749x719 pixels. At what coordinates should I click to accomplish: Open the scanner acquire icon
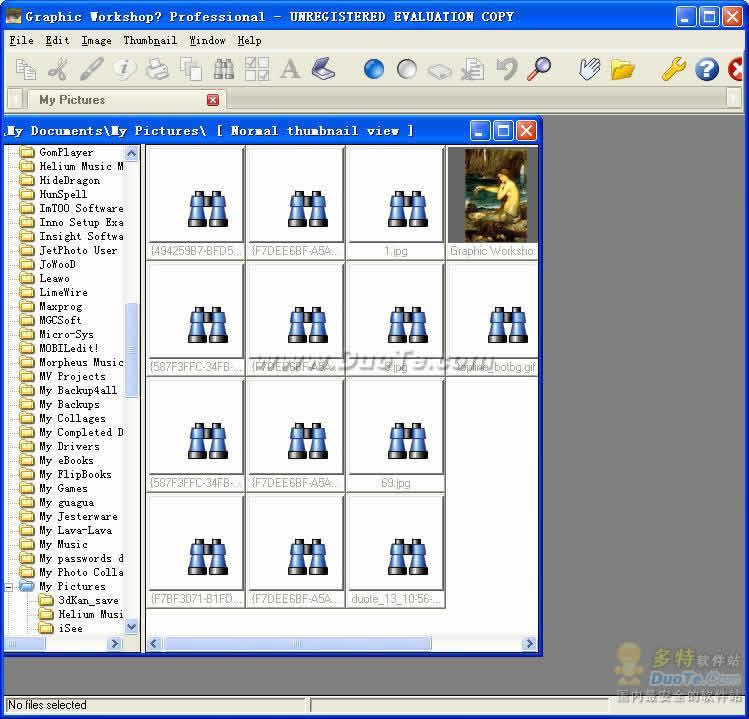[x=323, y=69]
